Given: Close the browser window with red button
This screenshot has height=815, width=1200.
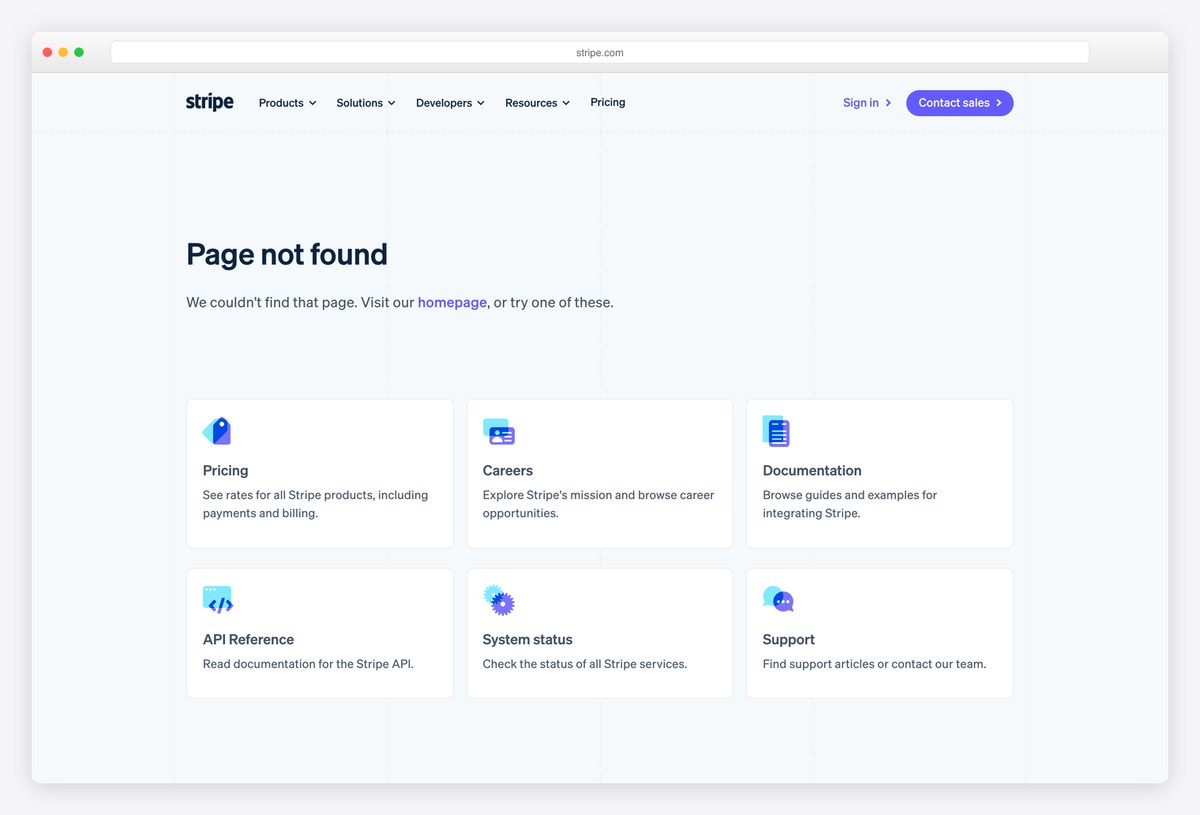Looking at the screenshot, I should click(47, 52).
